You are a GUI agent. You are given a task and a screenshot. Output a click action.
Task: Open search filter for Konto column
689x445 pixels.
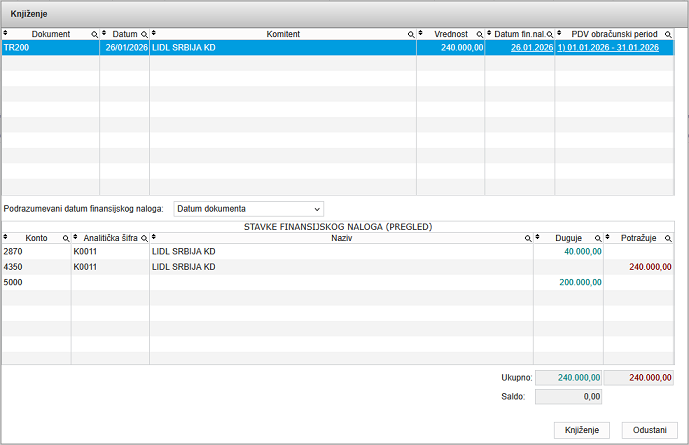pos(66,238)
